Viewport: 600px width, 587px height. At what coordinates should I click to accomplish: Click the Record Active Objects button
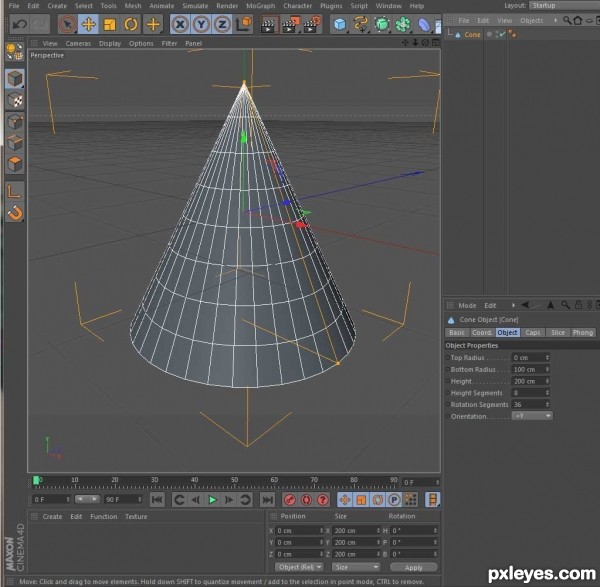290,500
